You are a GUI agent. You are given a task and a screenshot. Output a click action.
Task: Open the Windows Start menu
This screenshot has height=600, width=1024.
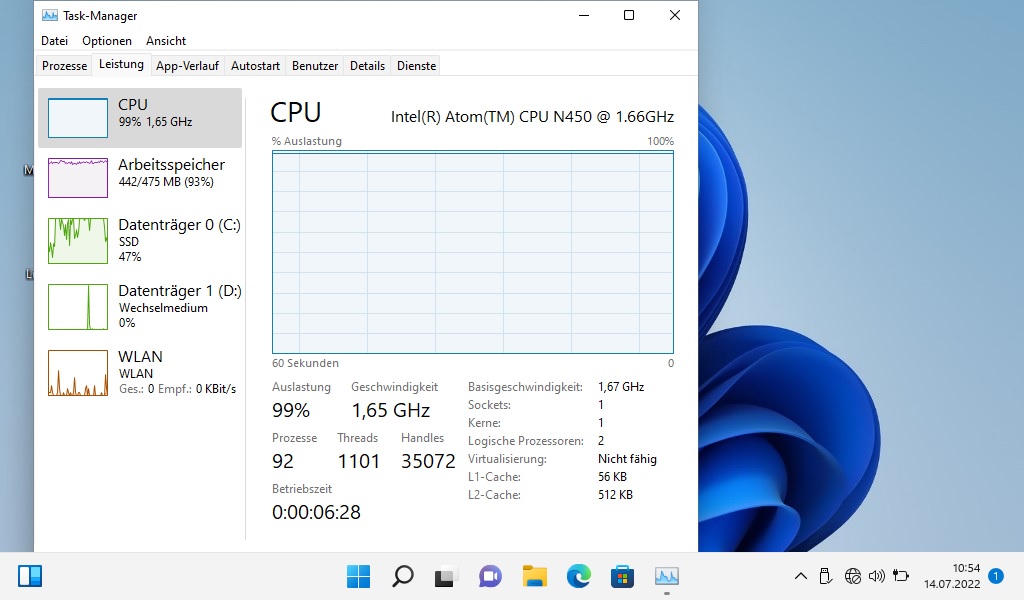(x=358, y=576)
